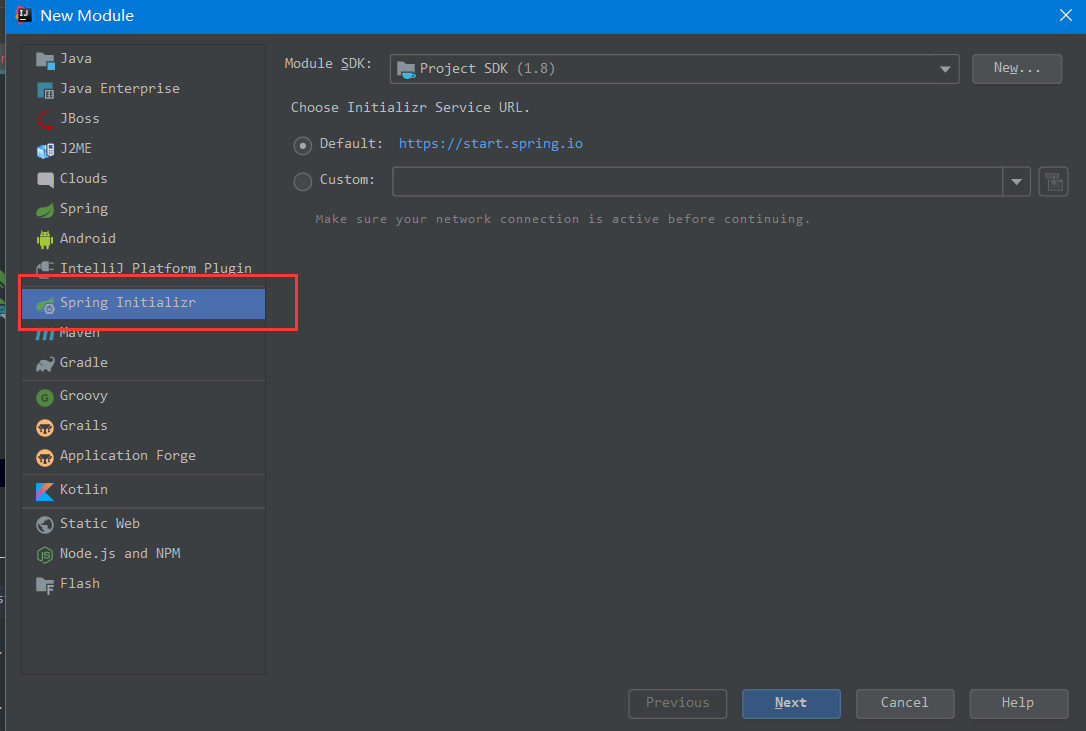Click the Flash folder icon

tap(45, 585)
